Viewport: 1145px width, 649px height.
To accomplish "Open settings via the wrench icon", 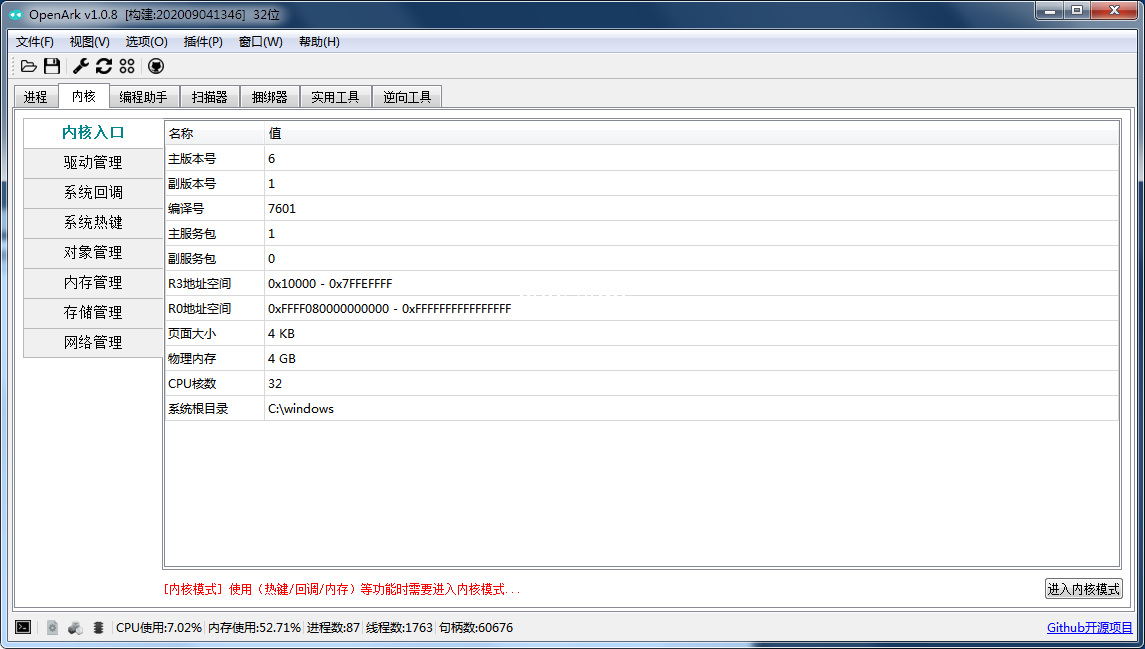I will pyautogui.click(x=81, y=66).
